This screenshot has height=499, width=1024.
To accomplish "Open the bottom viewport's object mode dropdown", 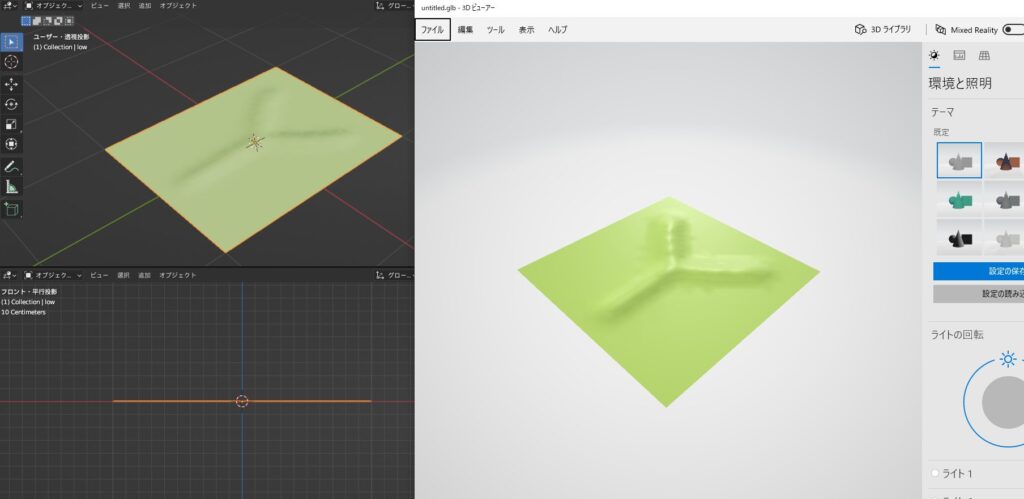I will point(59,274).
